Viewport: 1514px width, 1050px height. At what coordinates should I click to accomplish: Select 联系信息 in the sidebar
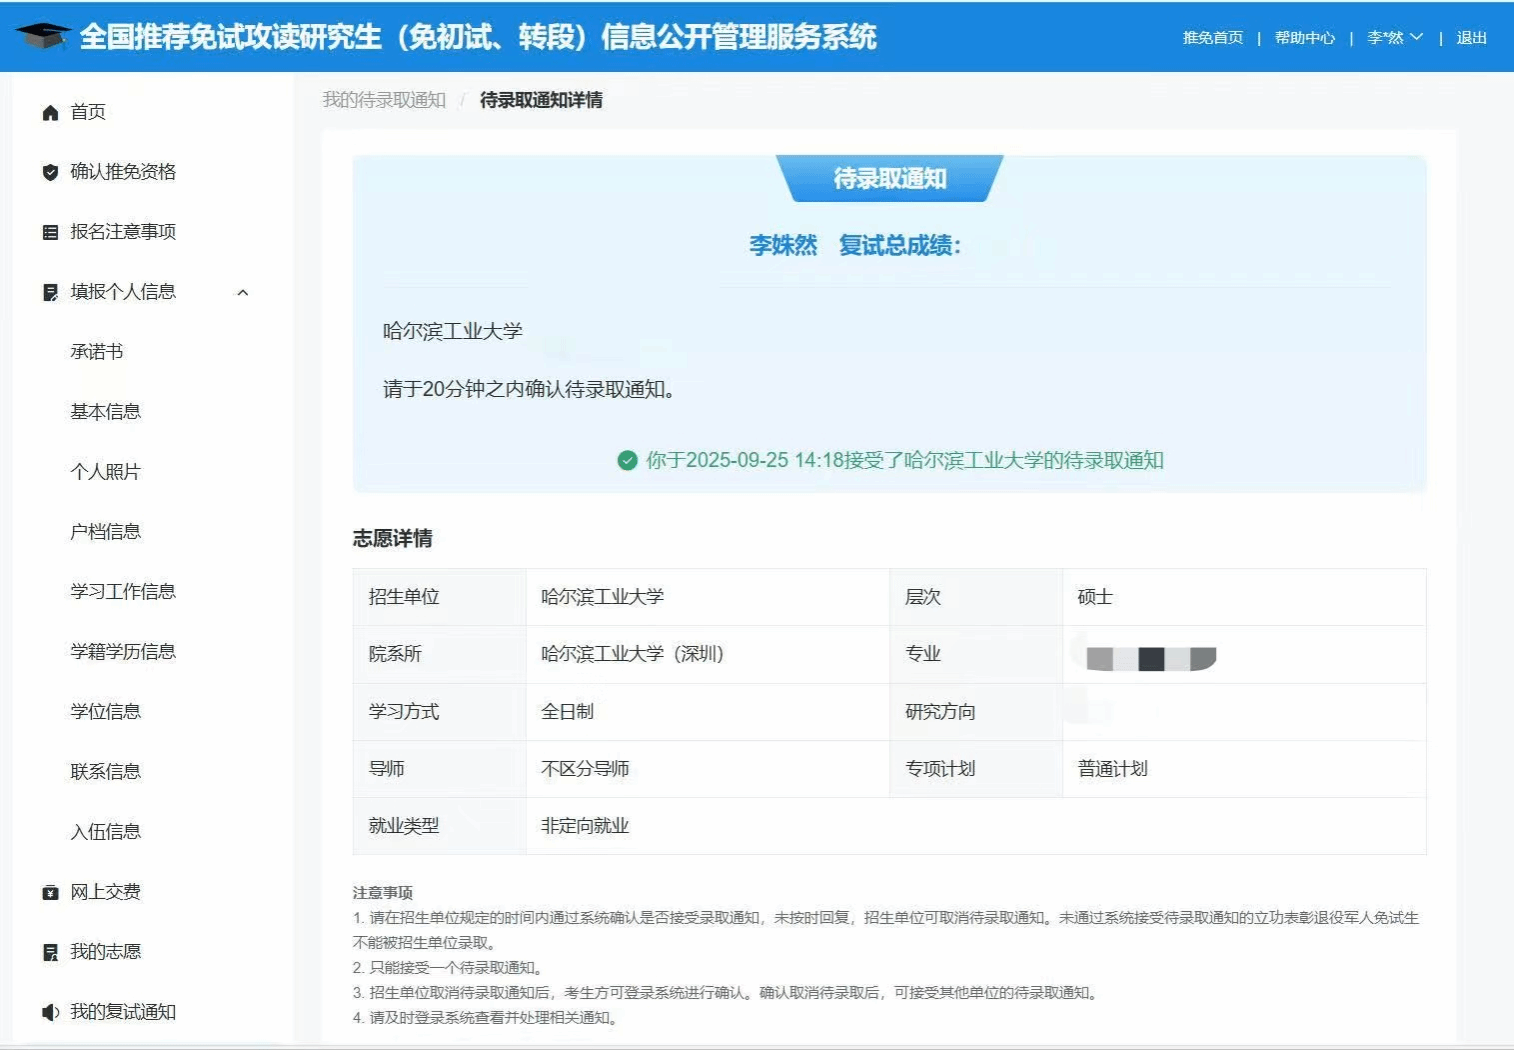click(x=105, y=772)
